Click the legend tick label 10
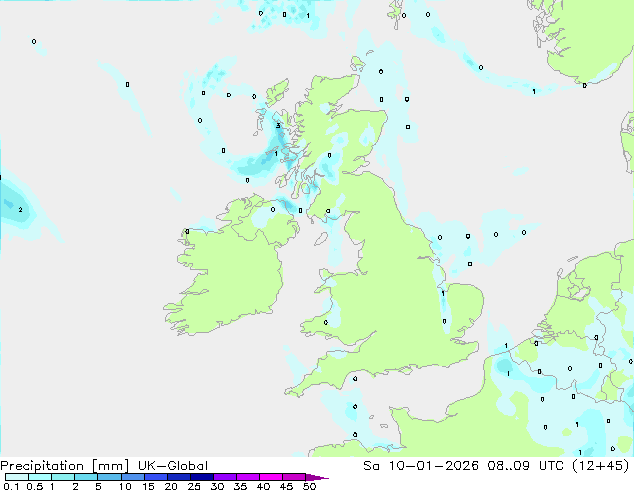 coord(124,487)
